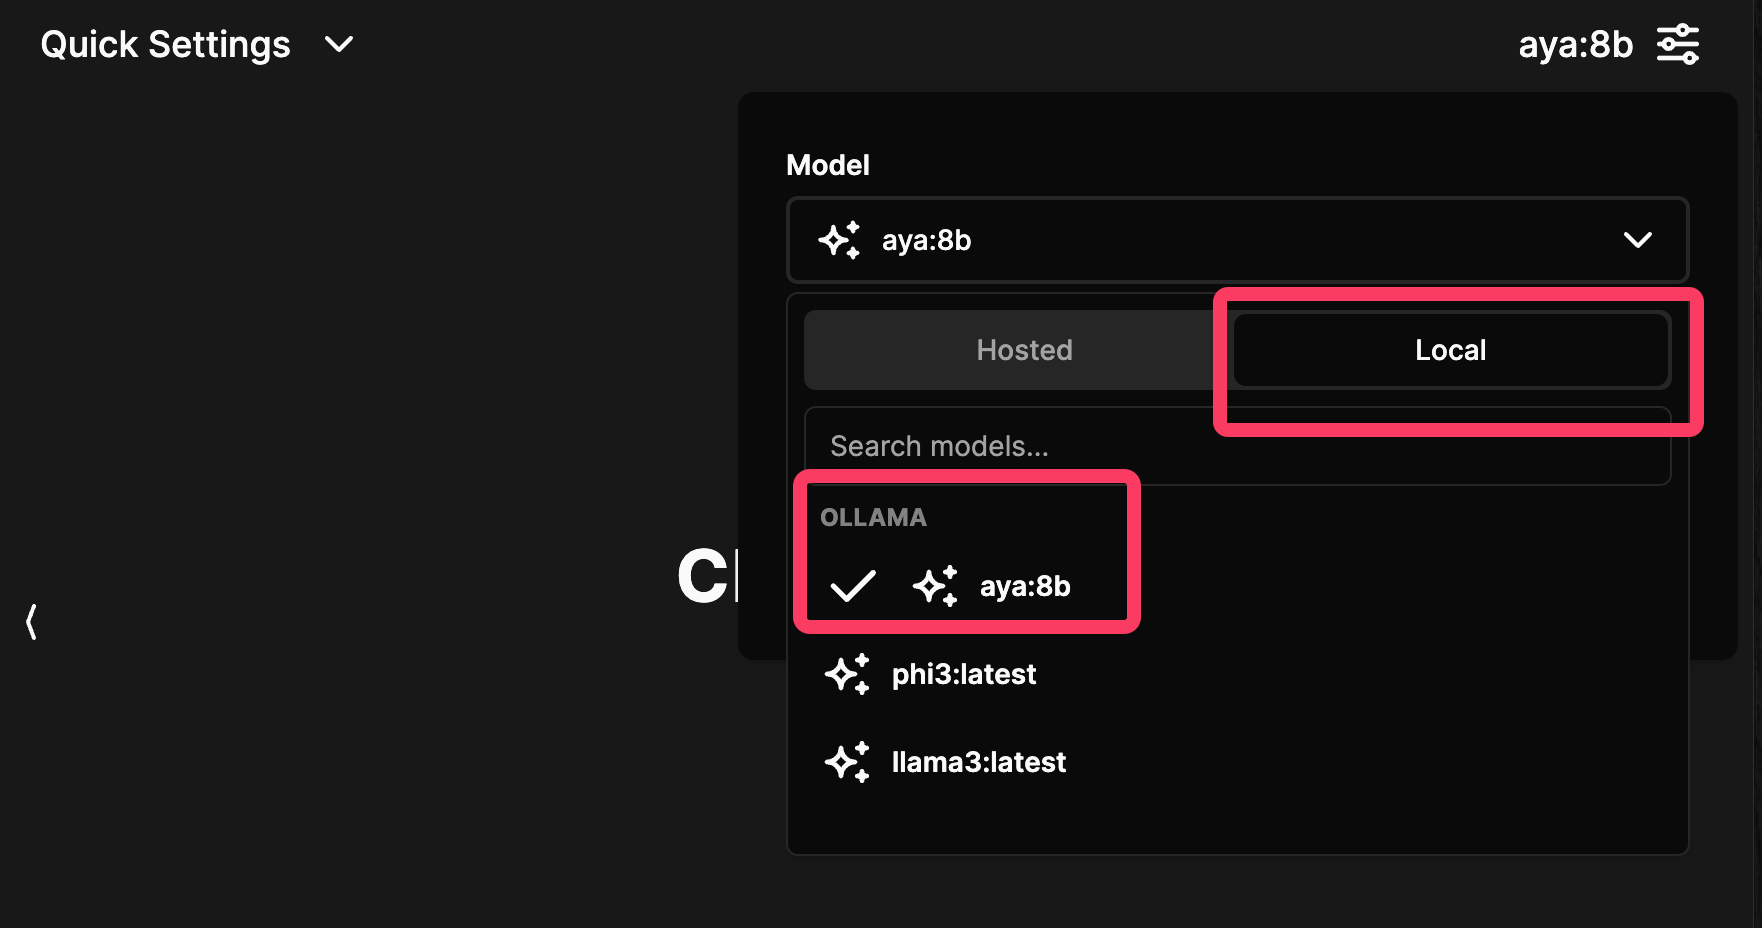
Task: Open the model settings sliders icon
Action: pyautogui.click(x=1677, y=45)
